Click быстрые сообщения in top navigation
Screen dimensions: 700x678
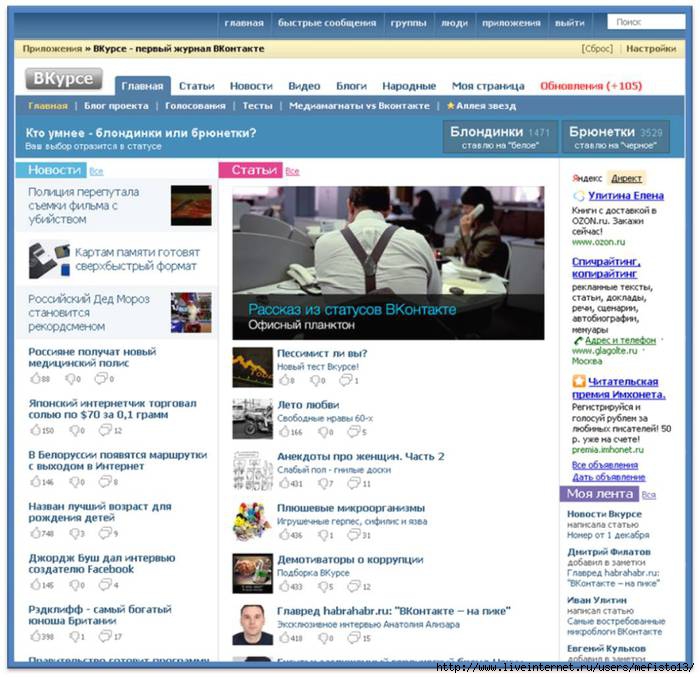pos(327,23)
